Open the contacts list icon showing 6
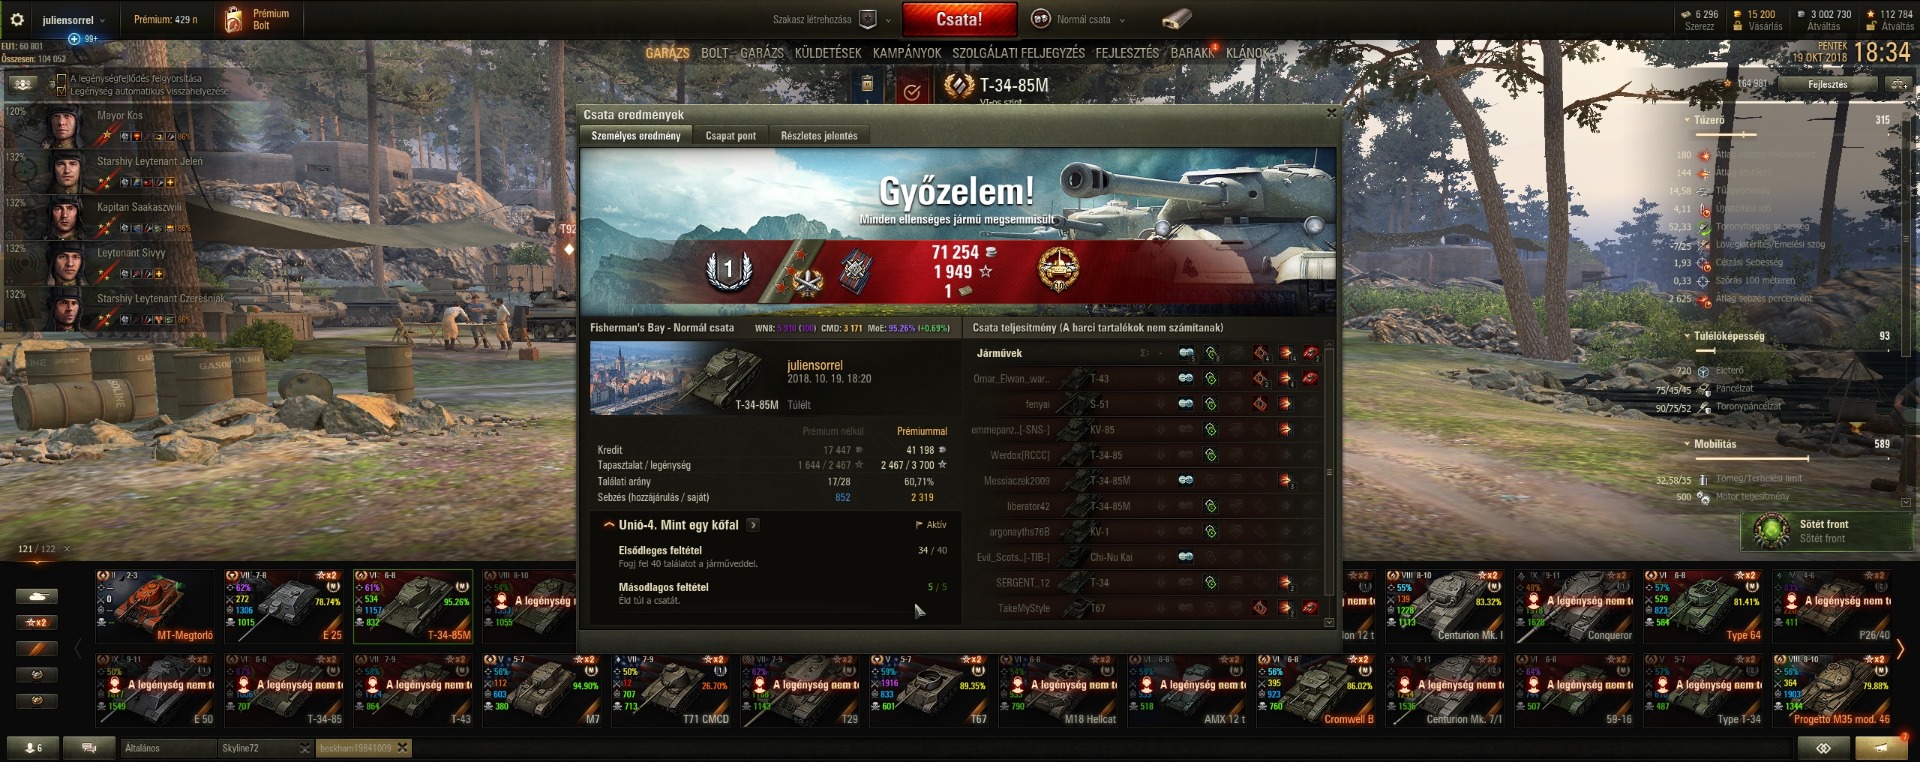This screenshot has height=762, width=1920. click(33, 747)
